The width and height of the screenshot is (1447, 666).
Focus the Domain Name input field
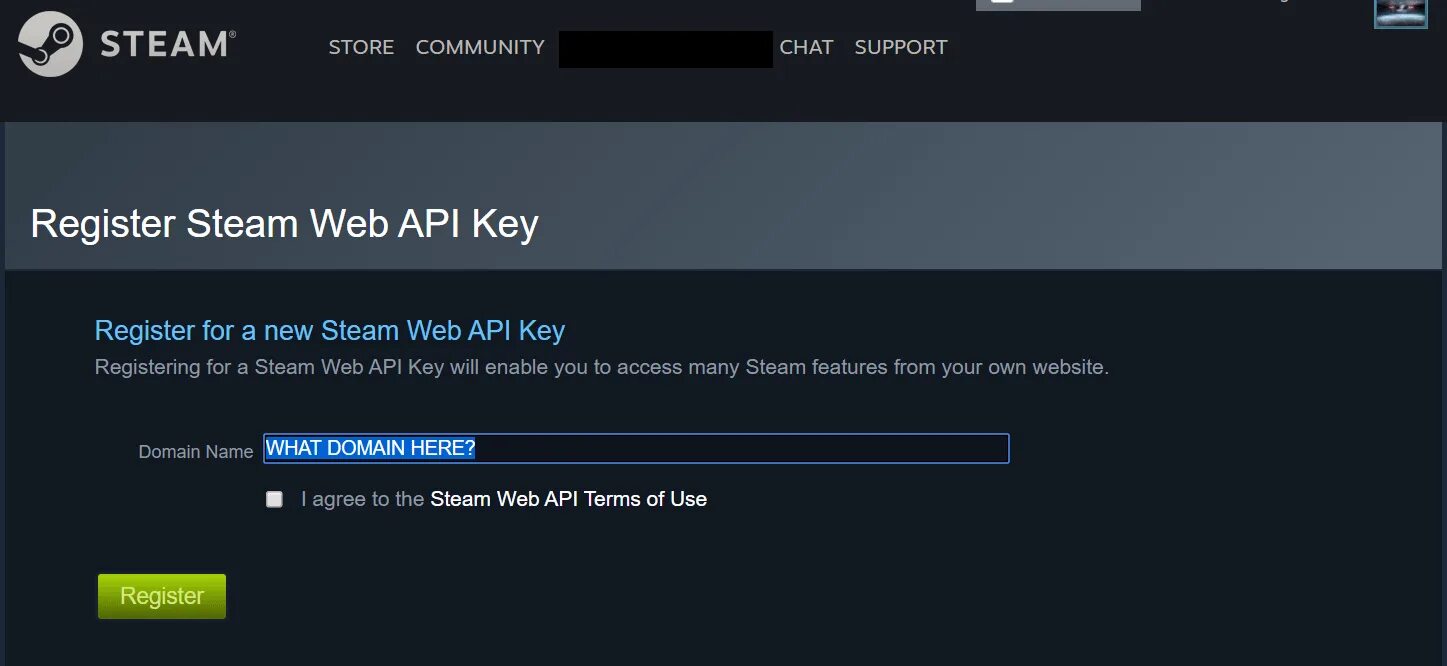pyautogui.click(x=636, y=448)
